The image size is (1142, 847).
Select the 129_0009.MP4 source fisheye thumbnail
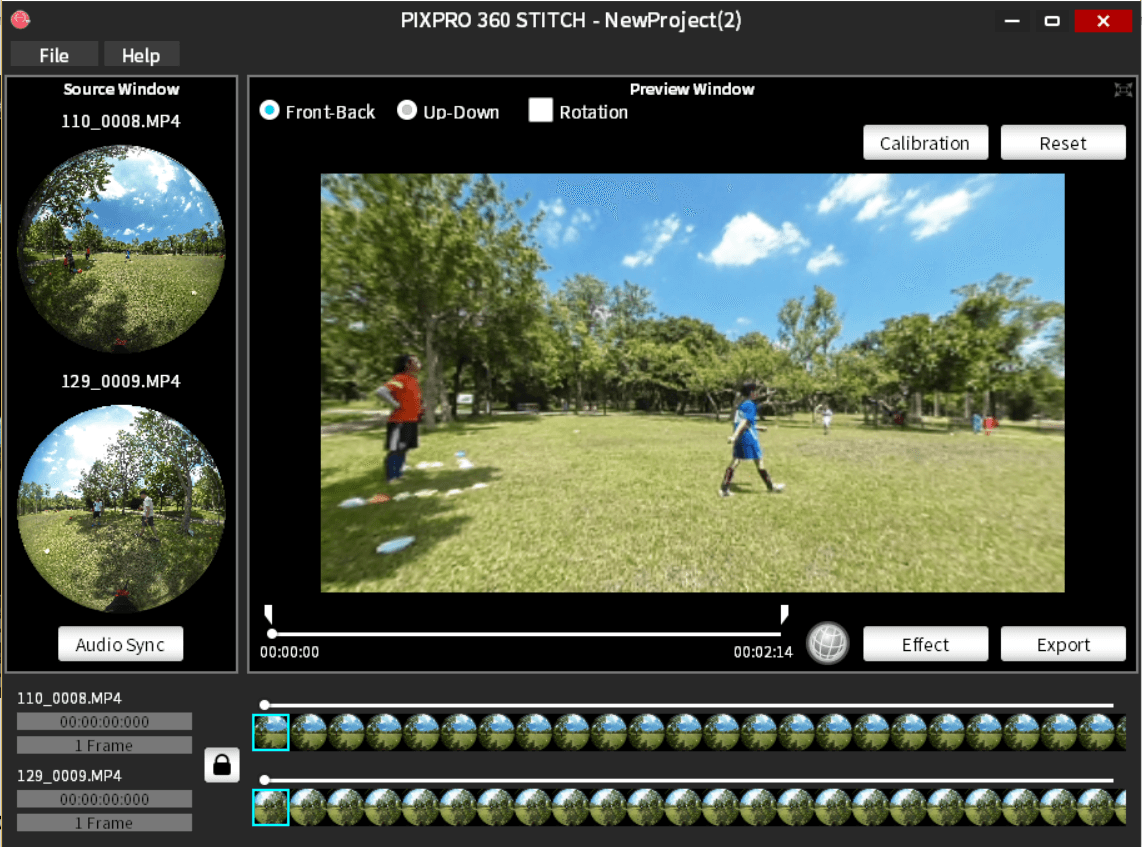[121, 508]
